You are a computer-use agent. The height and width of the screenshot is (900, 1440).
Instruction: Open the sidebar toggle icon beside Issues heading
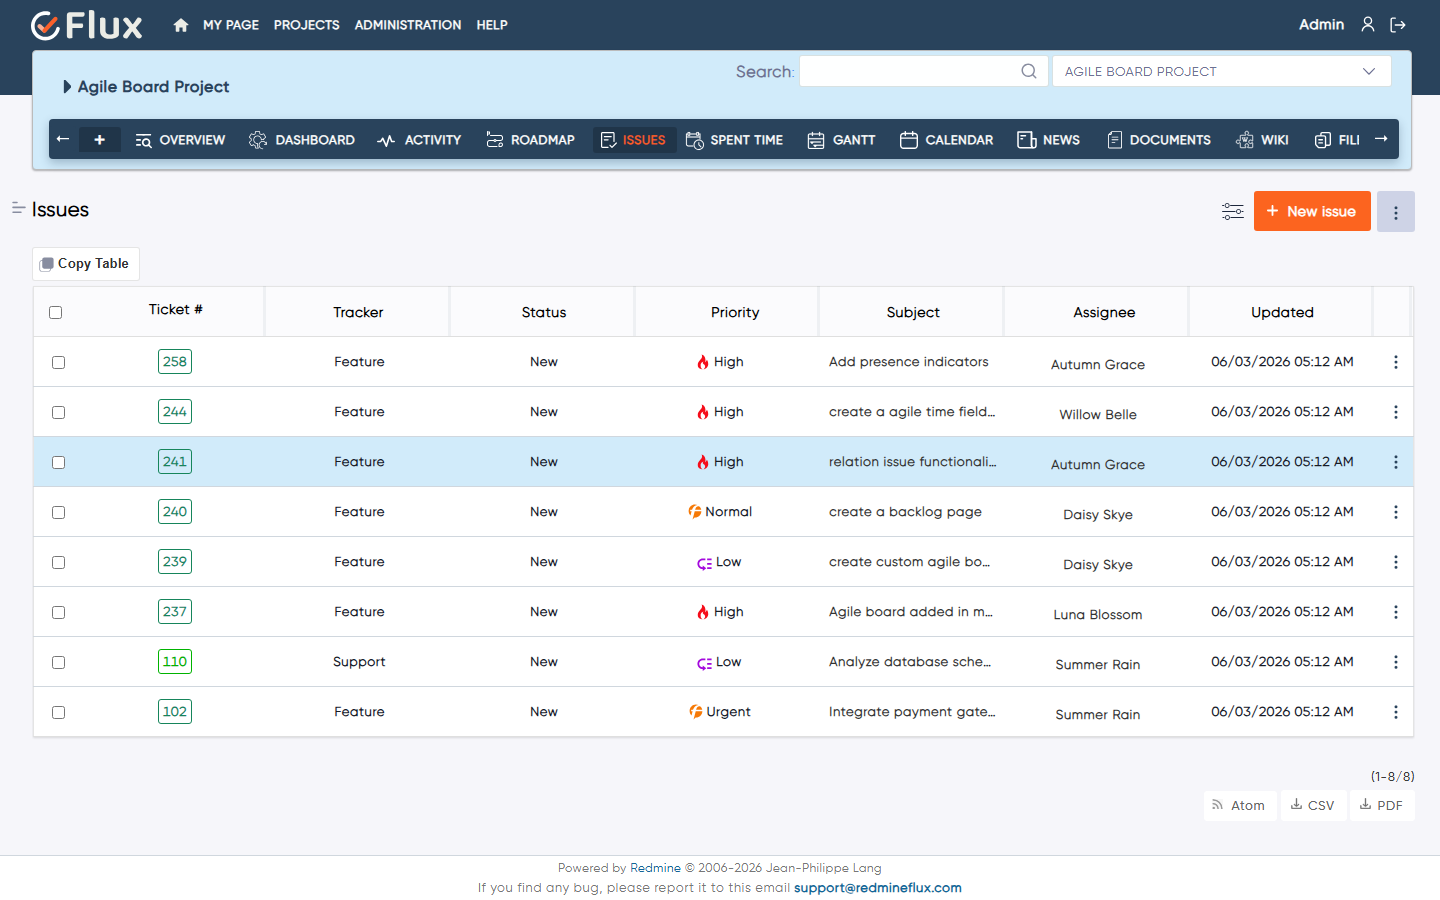(18, 208)
